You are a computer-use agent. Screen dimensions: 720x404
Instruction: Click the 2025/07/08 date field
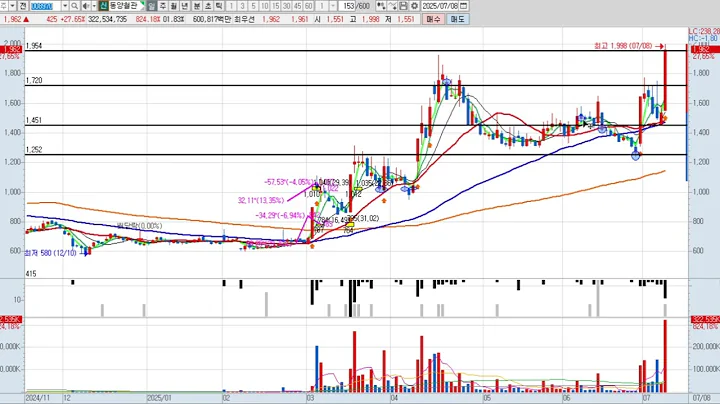pos(440,6)
